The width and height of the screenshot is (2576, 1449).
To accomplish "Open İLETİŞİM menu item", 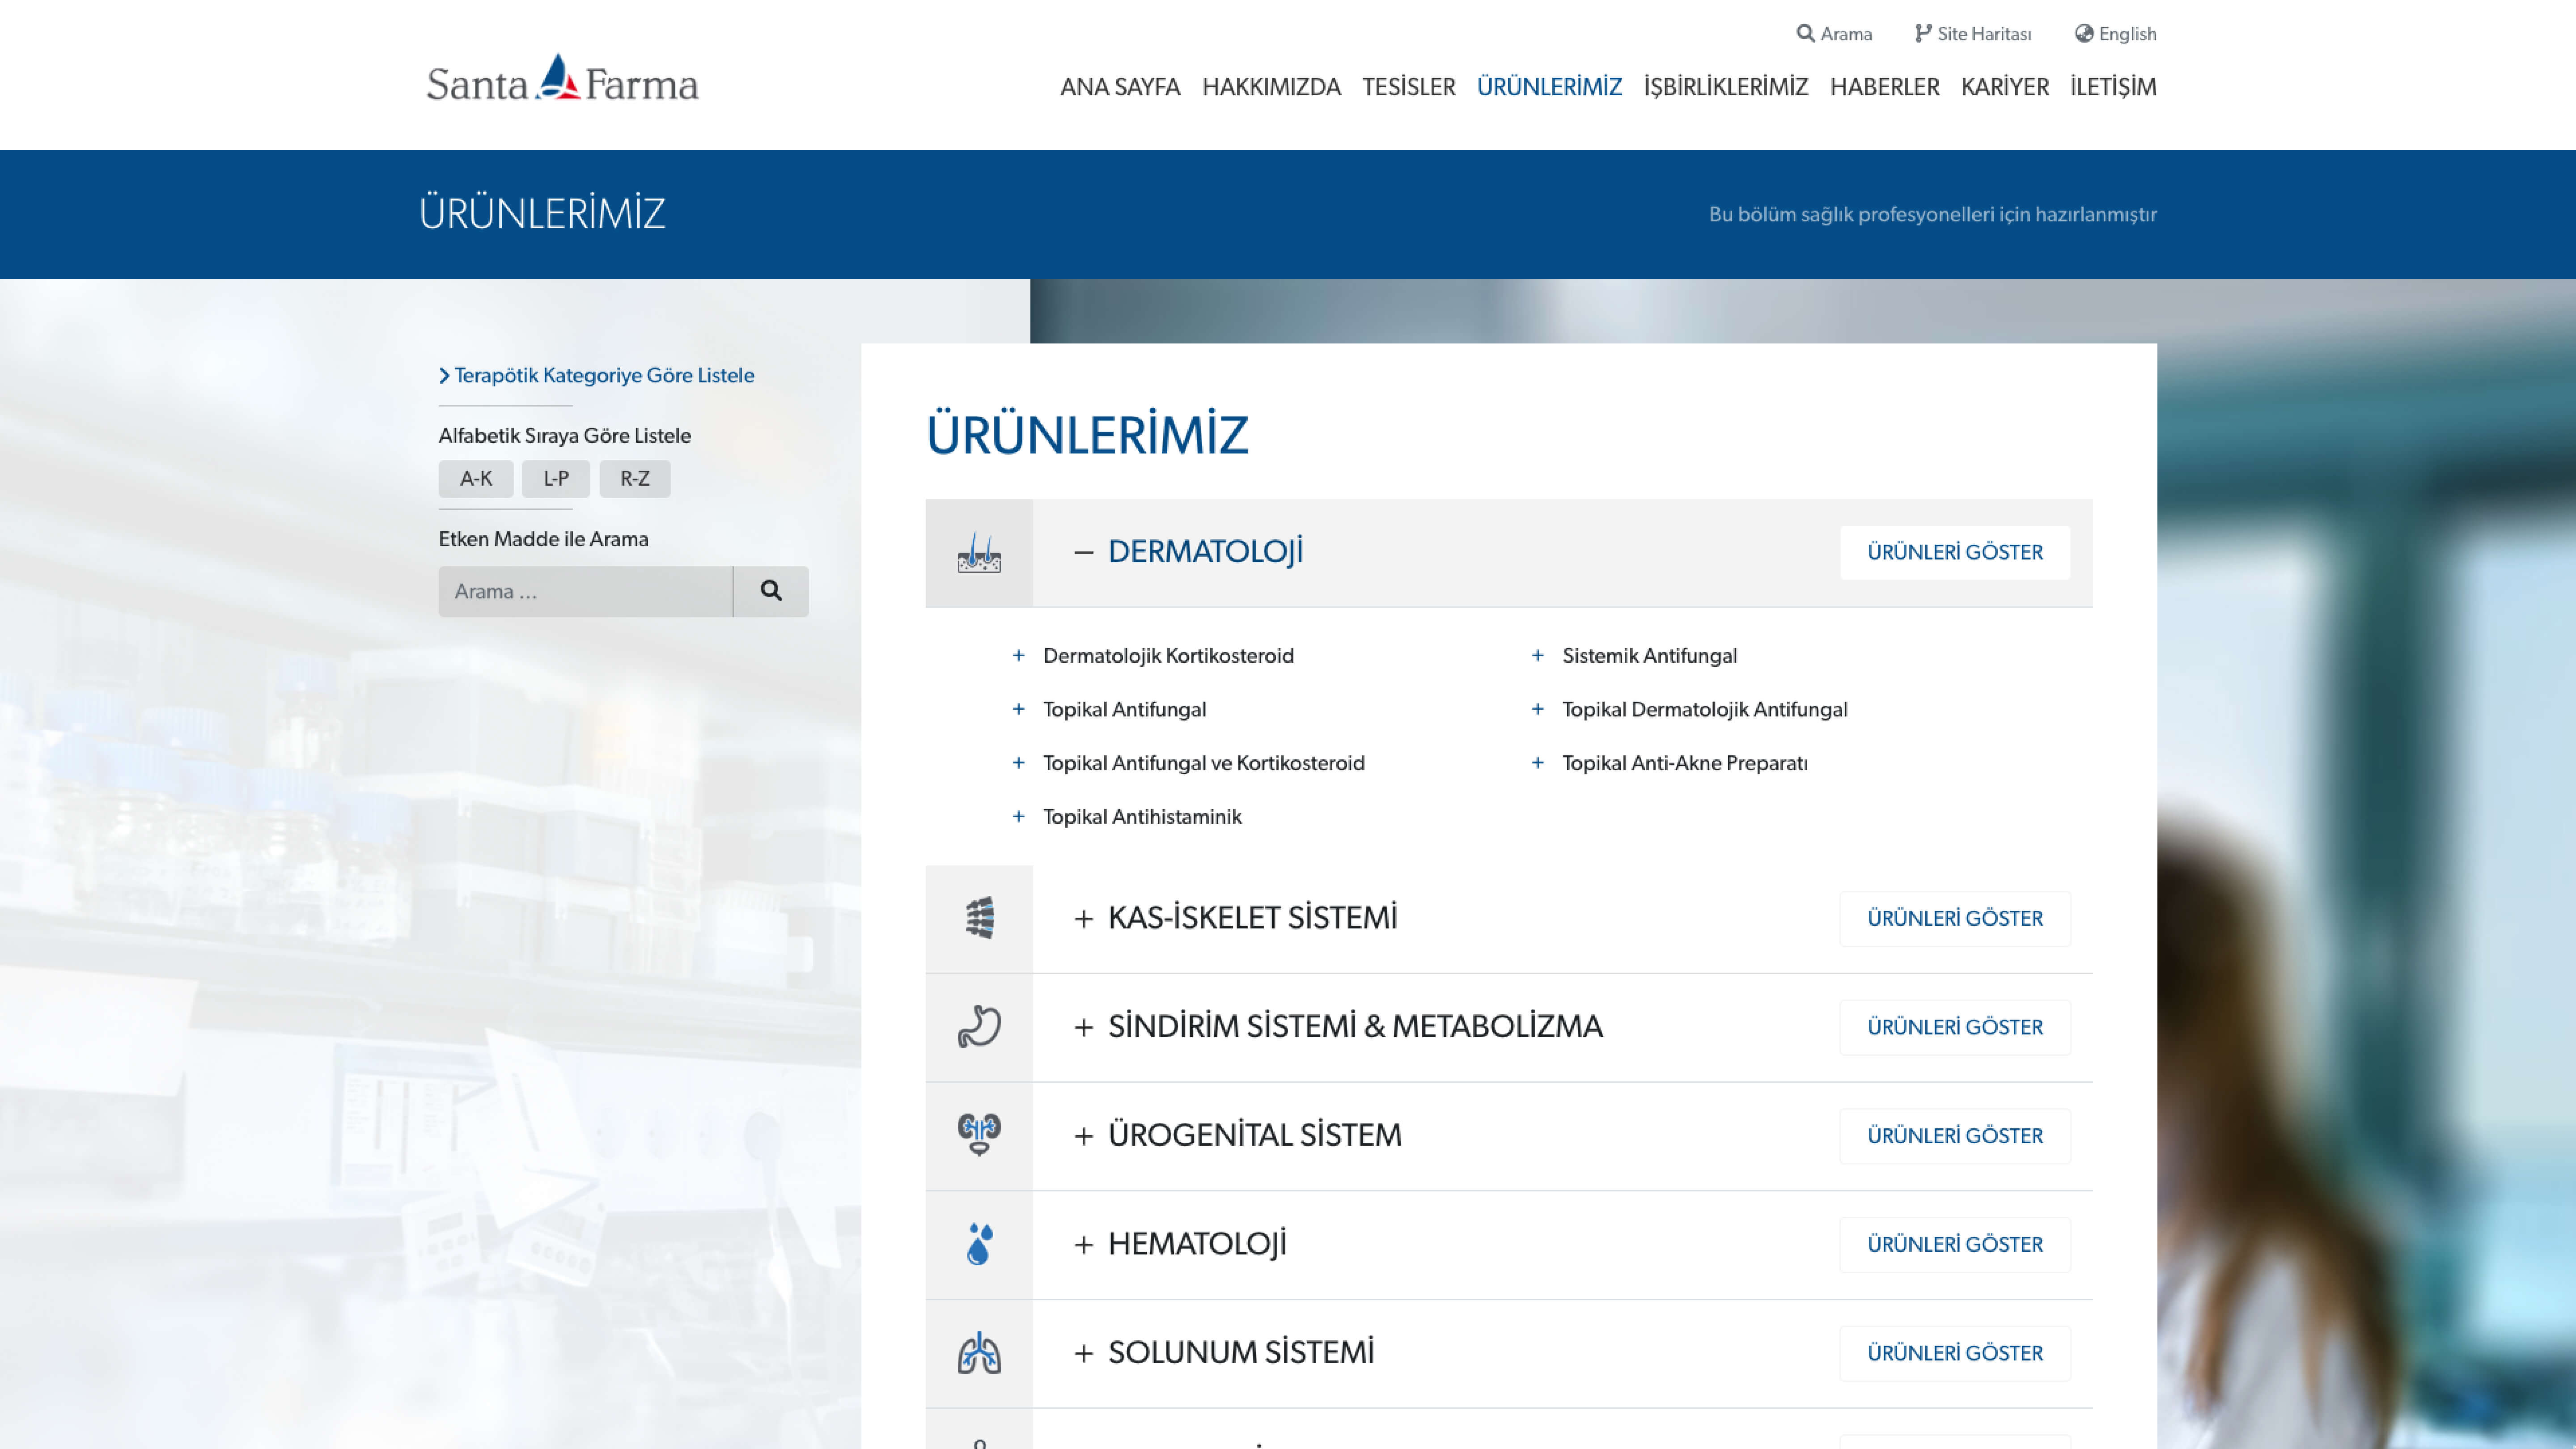I will pos(2113,87).
